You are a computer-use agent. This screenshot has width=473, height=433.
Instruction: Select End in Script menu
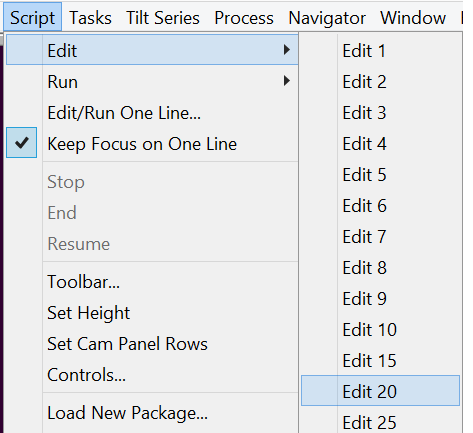click(152, 213)
